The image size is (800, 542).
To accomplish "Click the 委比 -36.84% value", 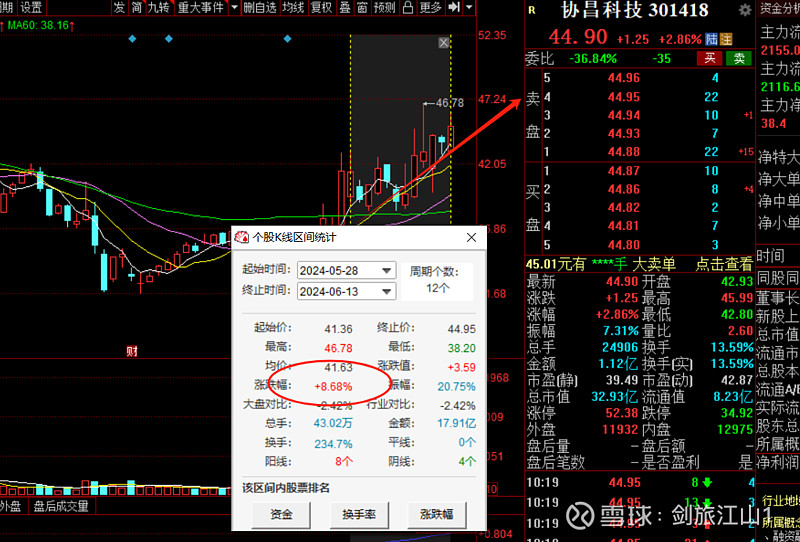I will (x=593, y=59).
